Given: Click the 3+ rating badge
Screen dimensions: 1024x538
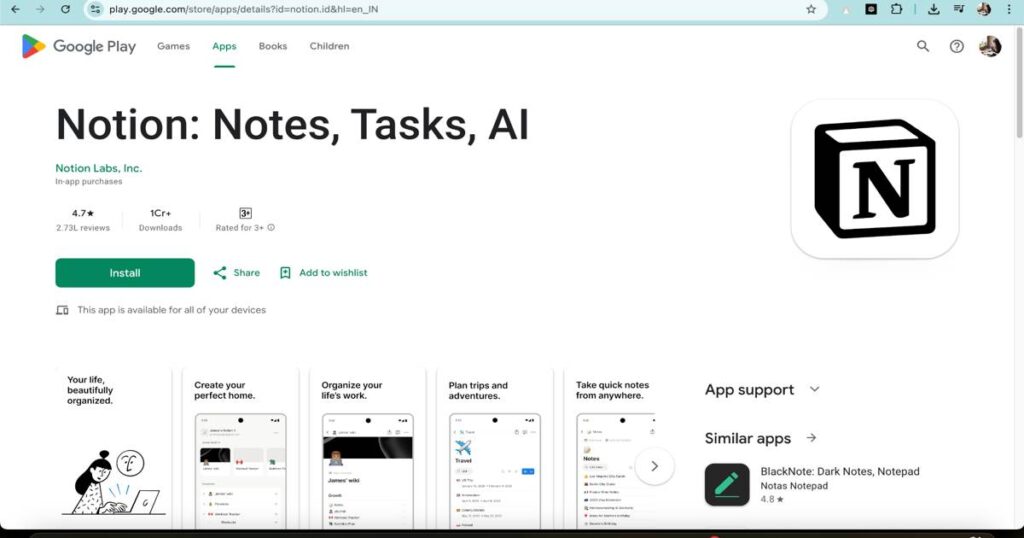Looking at the screenshot, I should point(246,214).
